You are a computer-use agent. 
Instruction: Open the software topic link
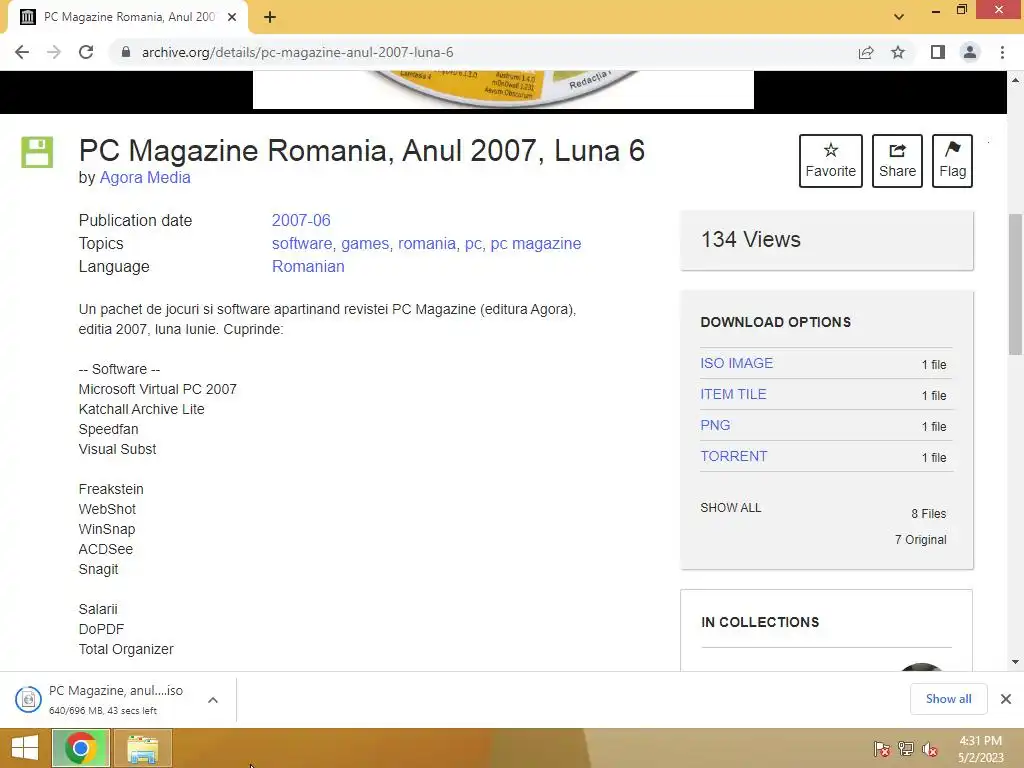tap(302, 244)
